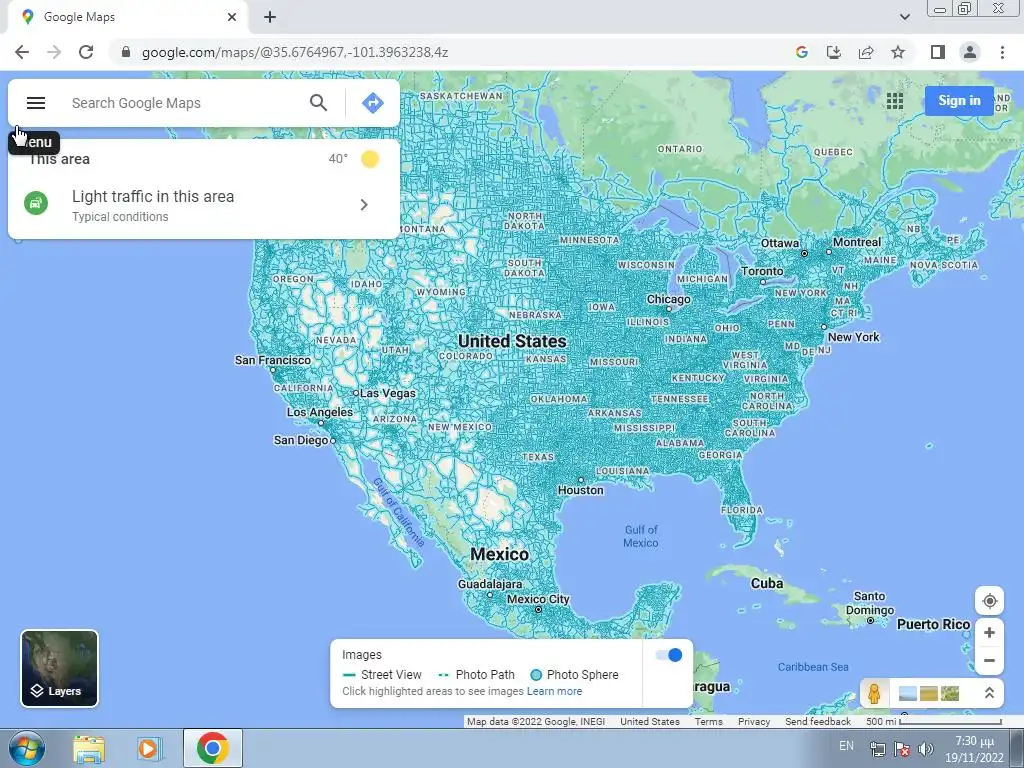Click the United States footer link
This screenshot has width=1024, height=768.
click(650, 722)
